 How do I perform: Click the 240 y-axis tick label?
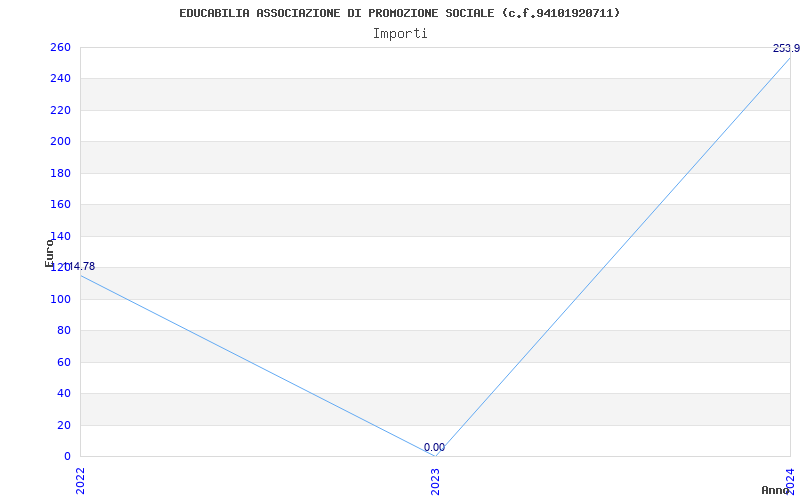coord(60,79)
